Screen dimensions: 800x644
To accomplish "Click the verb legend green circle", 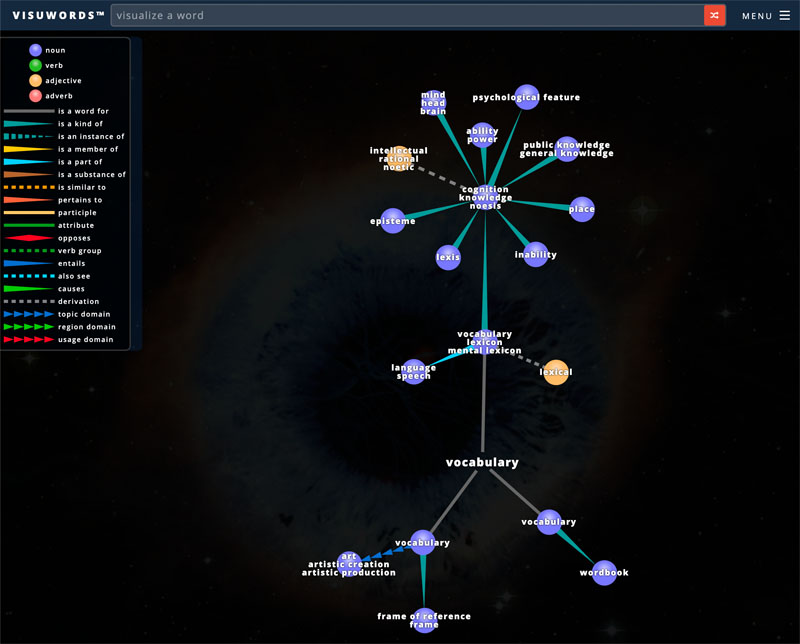I will click(x=35, y=65).
